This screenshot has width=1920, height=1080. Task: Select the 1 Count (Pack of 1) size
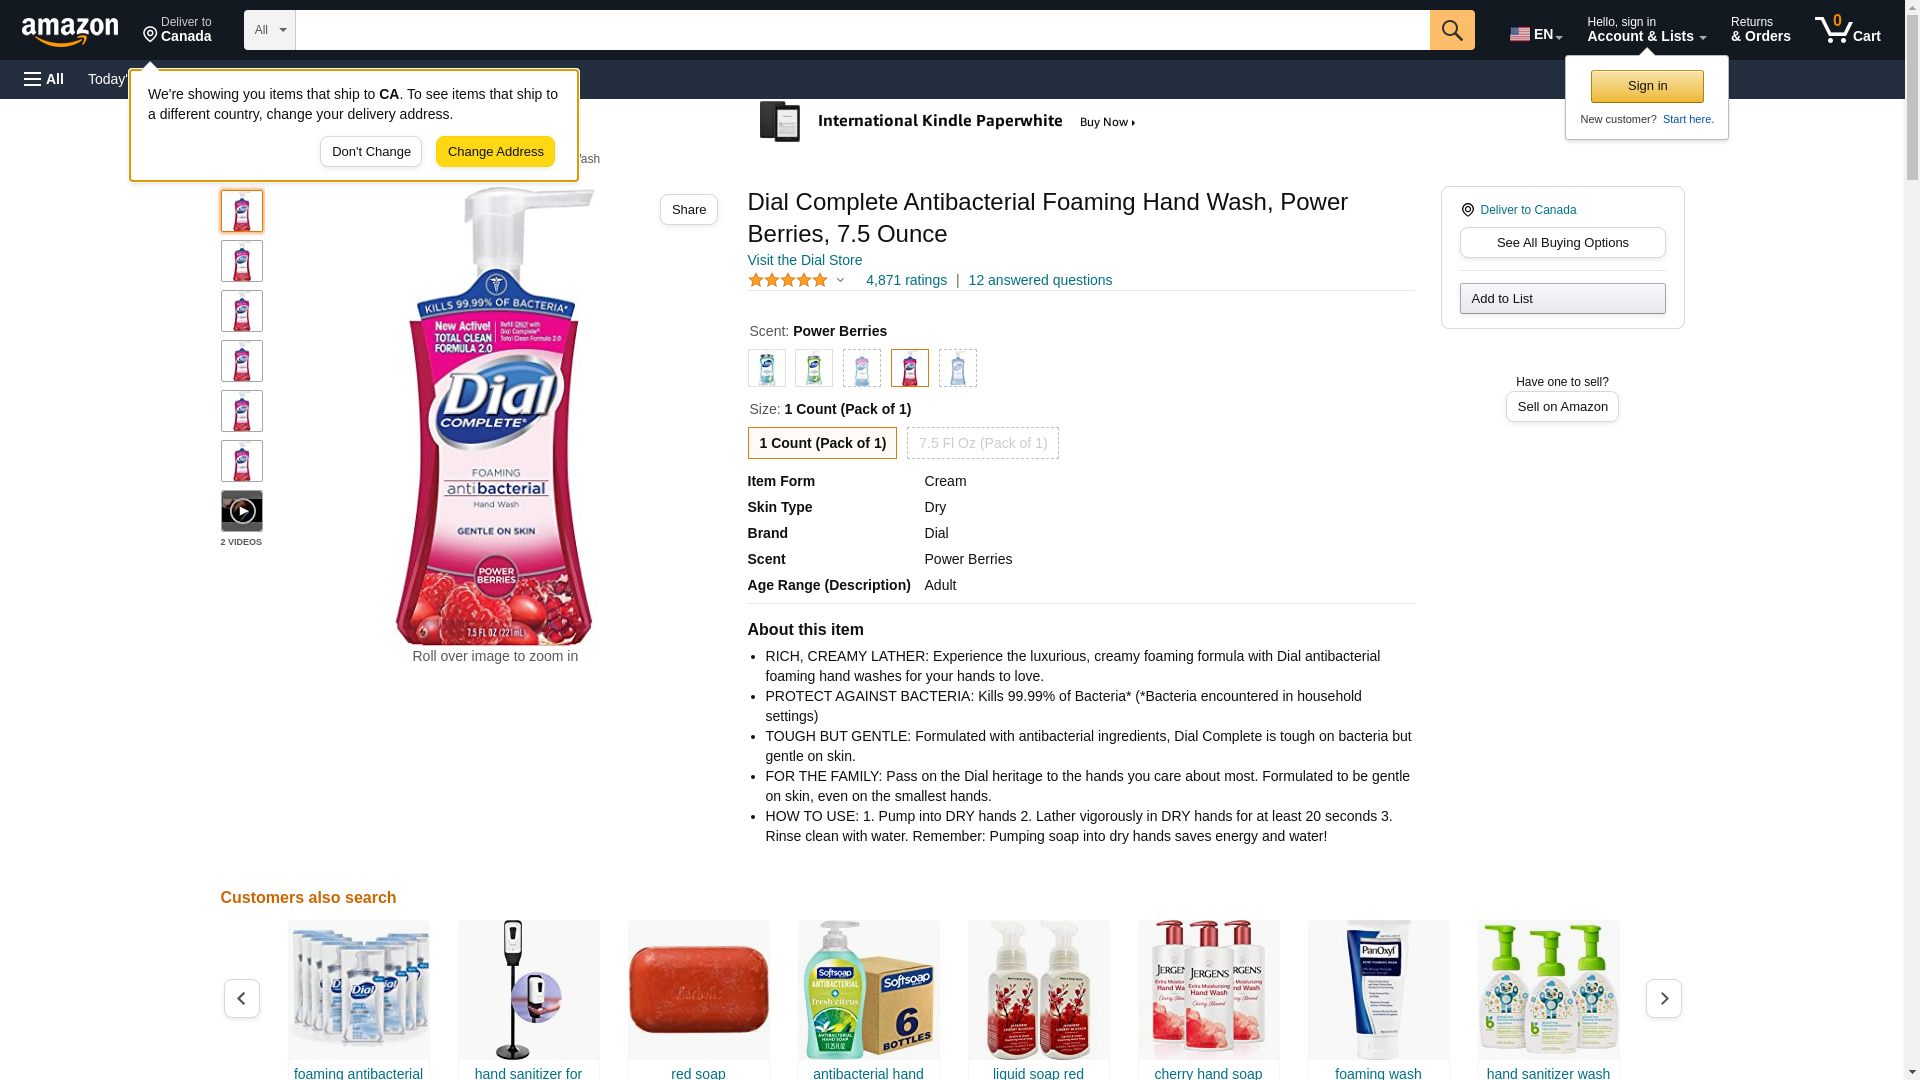tap(822, 443)
